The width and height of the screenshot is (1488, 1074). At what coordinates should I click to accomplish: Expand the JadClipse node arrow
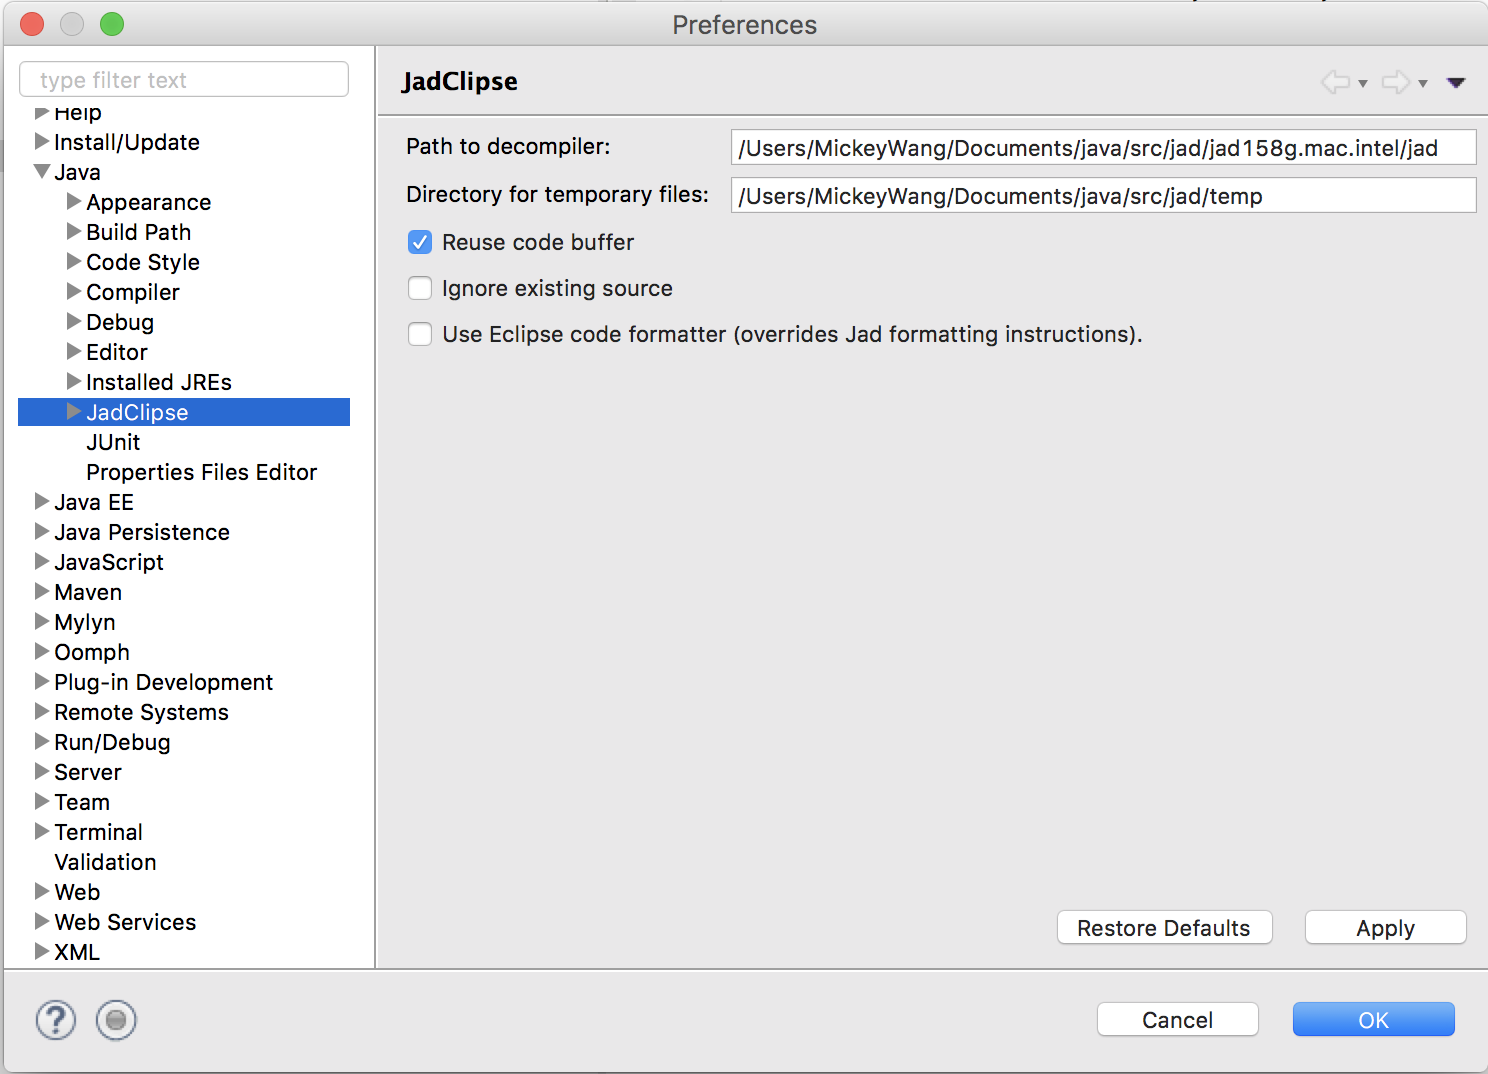(x=74, y=411)
